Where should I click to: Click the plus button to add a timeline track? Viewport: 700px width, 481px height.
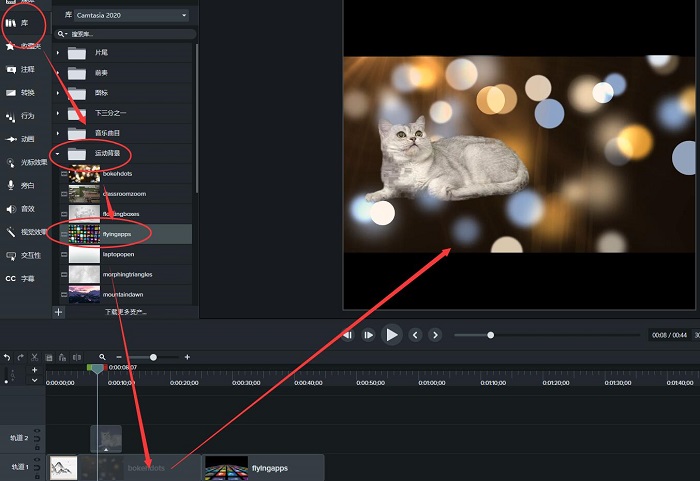coord(34,370)
